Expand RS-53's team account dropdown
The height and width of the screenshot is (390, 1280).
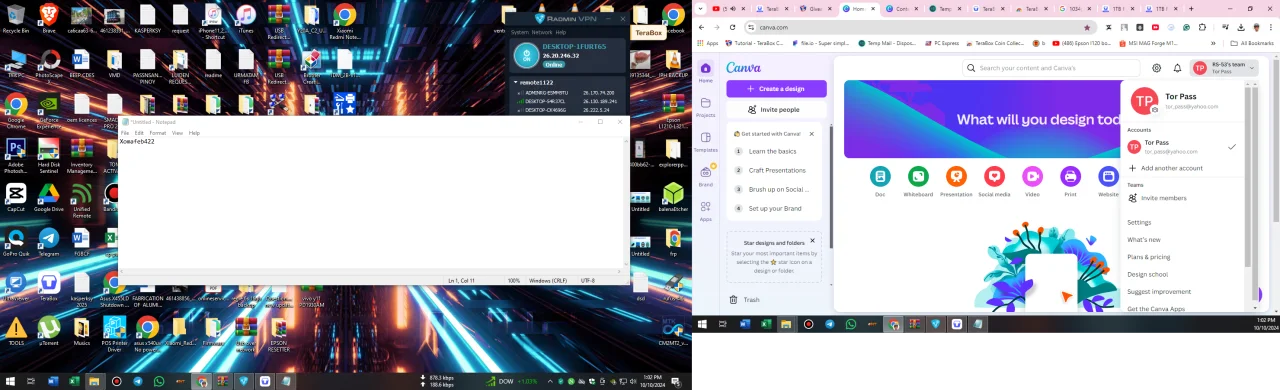[1224, 68]
